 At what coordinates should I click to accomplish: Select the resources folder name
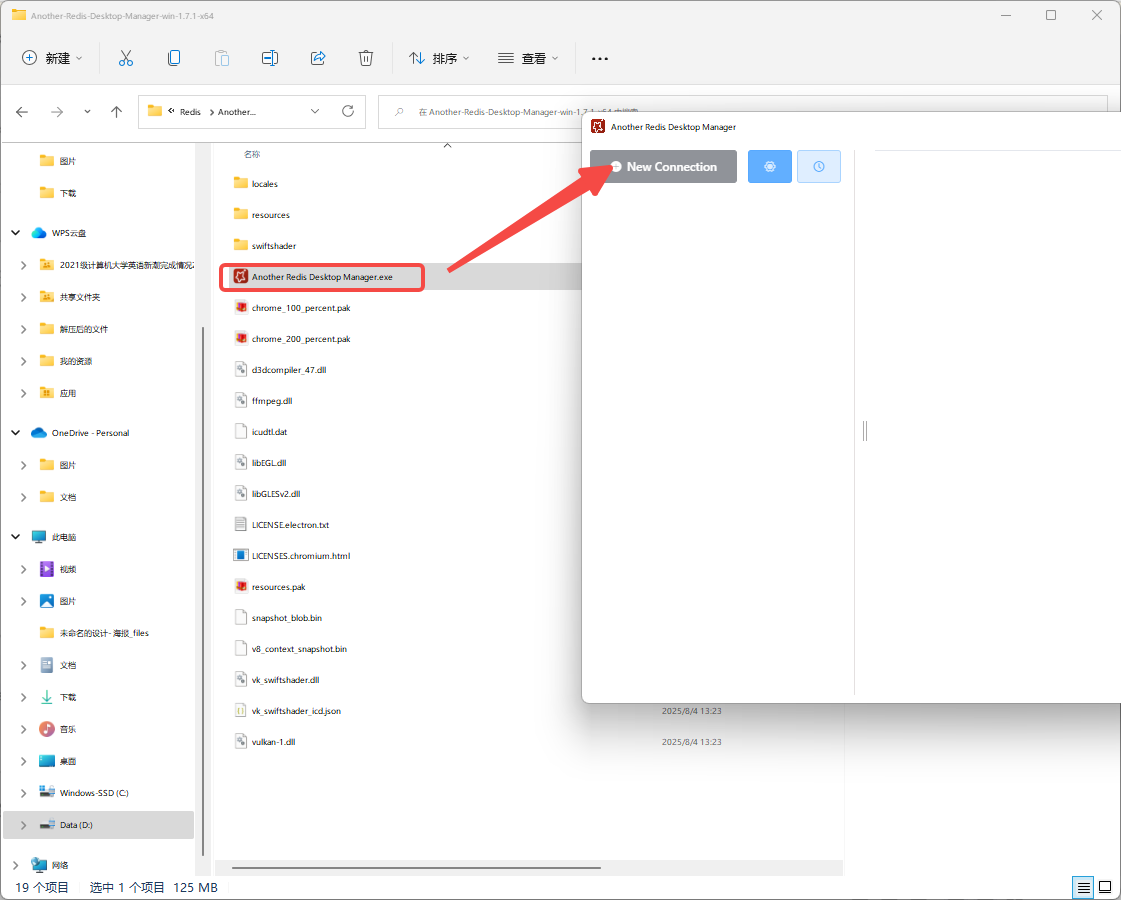(271, 214)
